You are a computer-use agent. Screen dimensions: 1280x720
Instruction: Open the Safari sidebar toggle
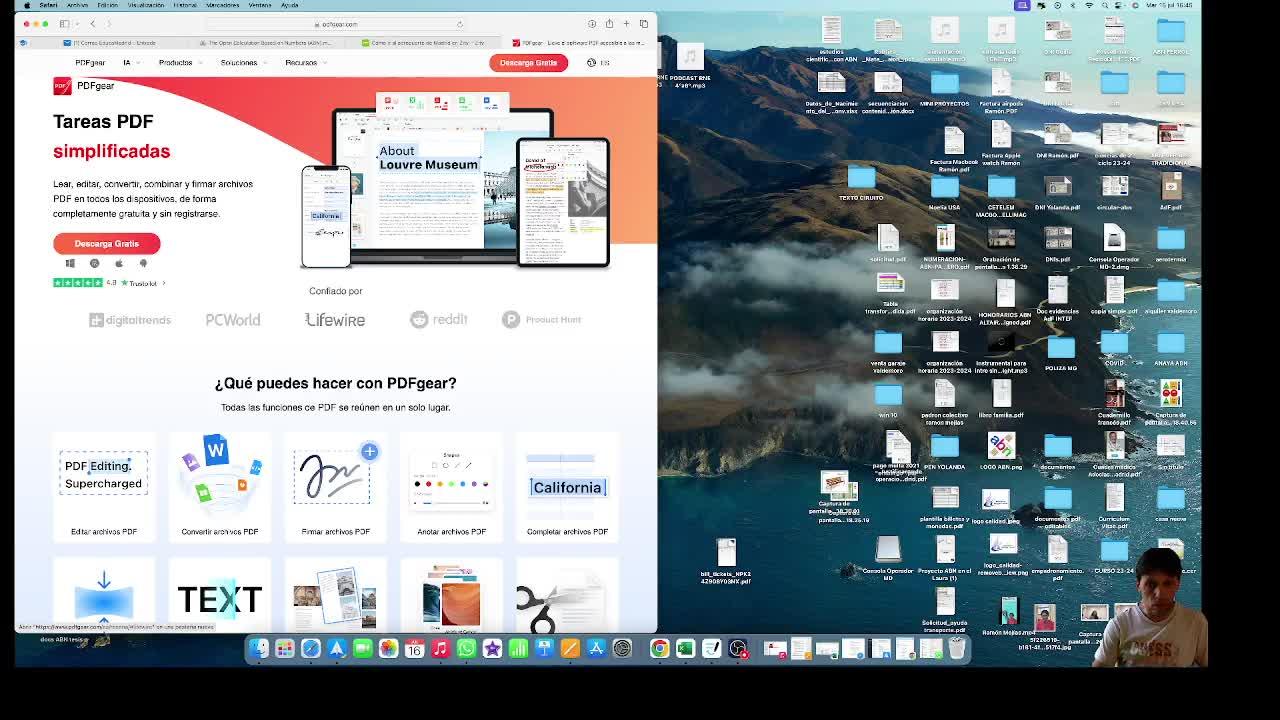64,24
